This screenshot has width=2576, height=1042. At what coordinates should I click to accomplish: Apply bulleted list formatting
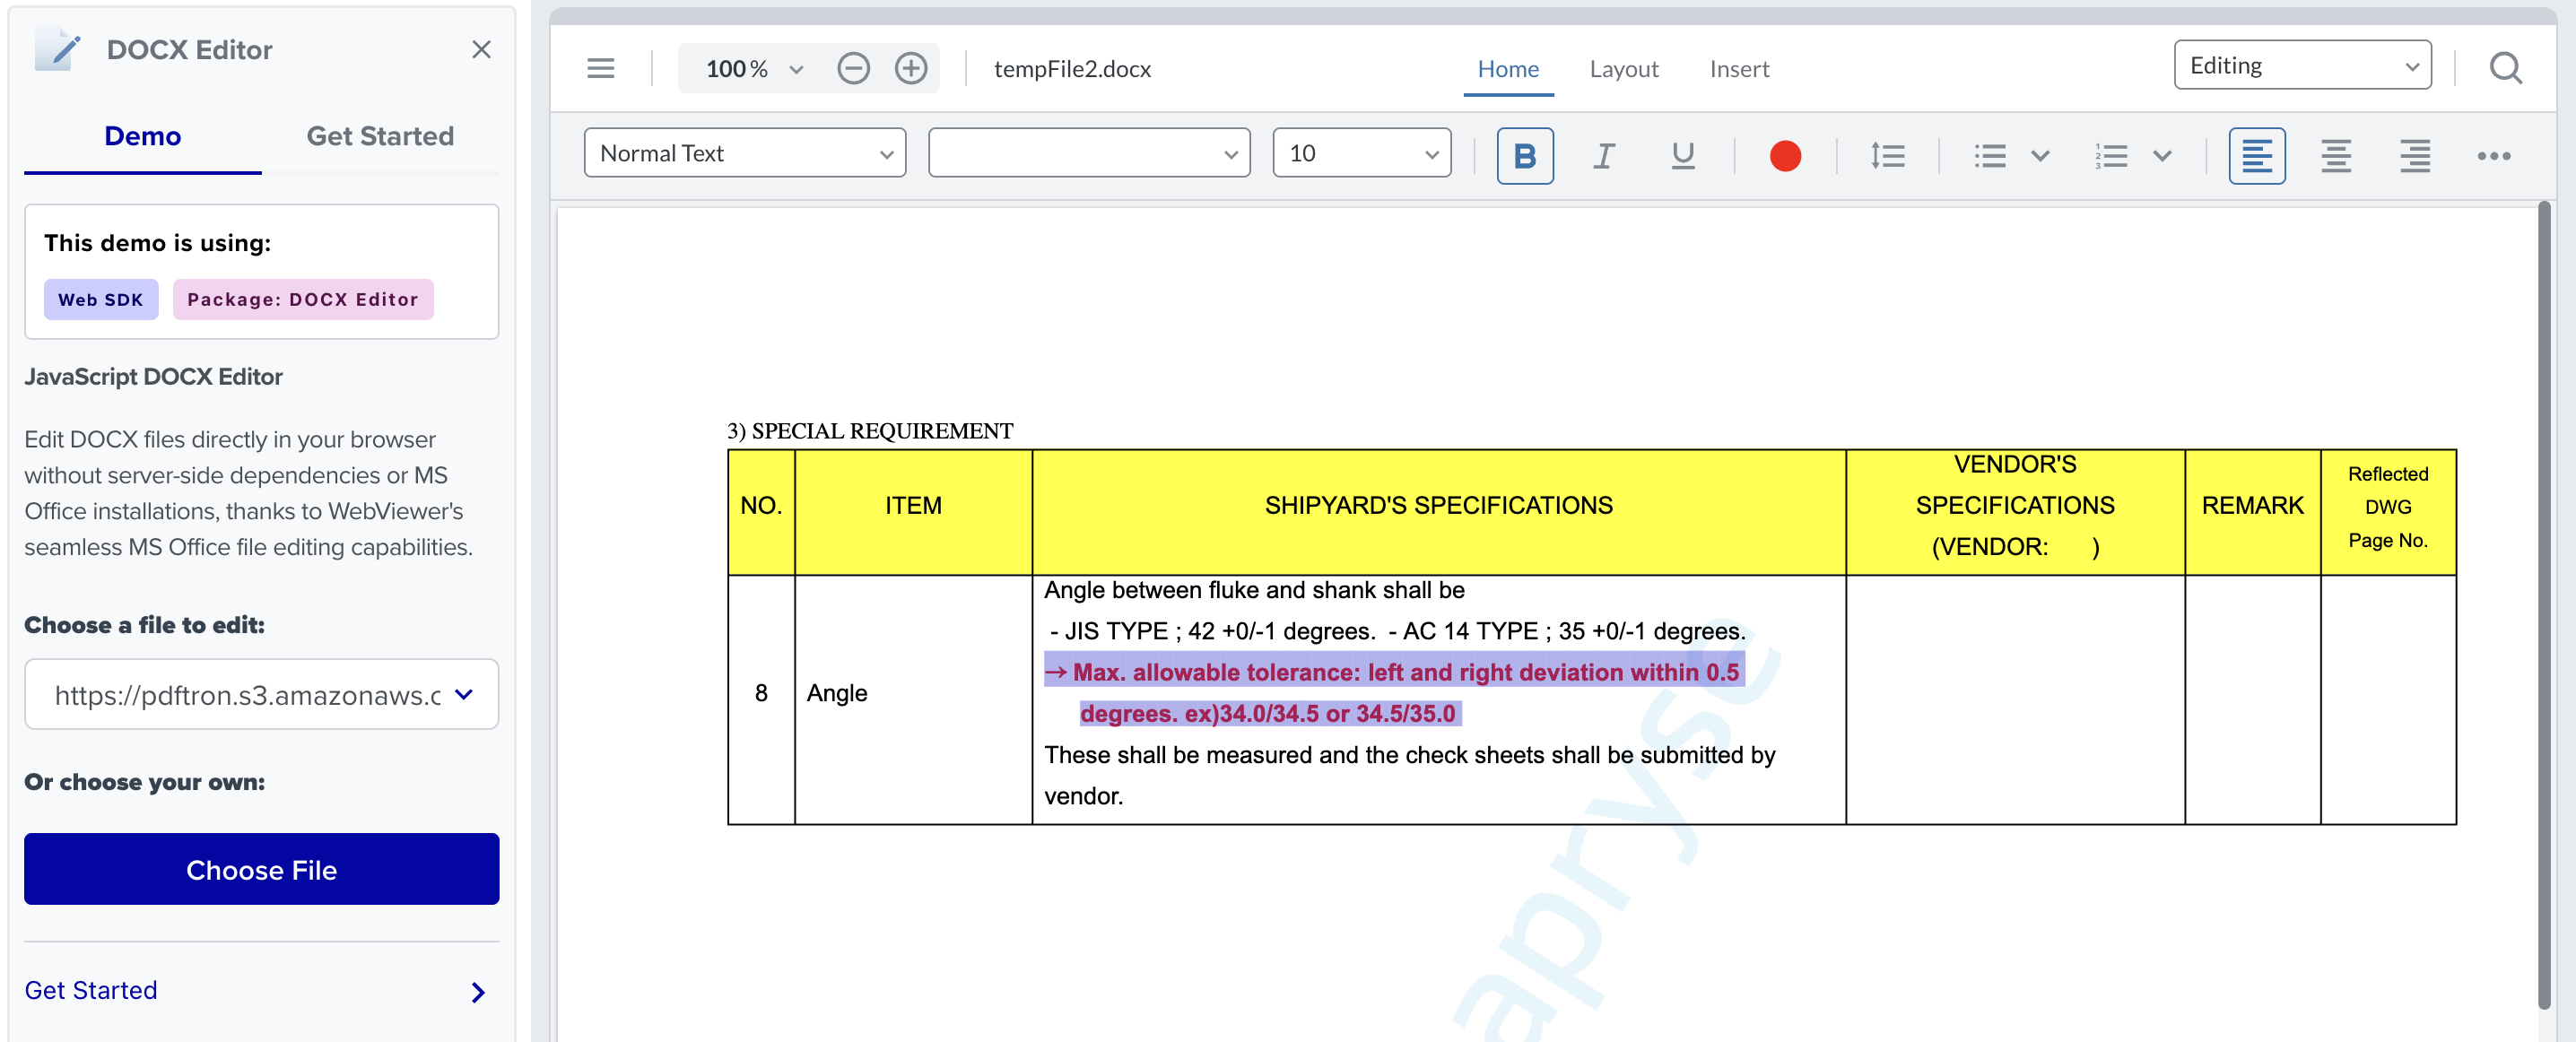pos(1990,155)
